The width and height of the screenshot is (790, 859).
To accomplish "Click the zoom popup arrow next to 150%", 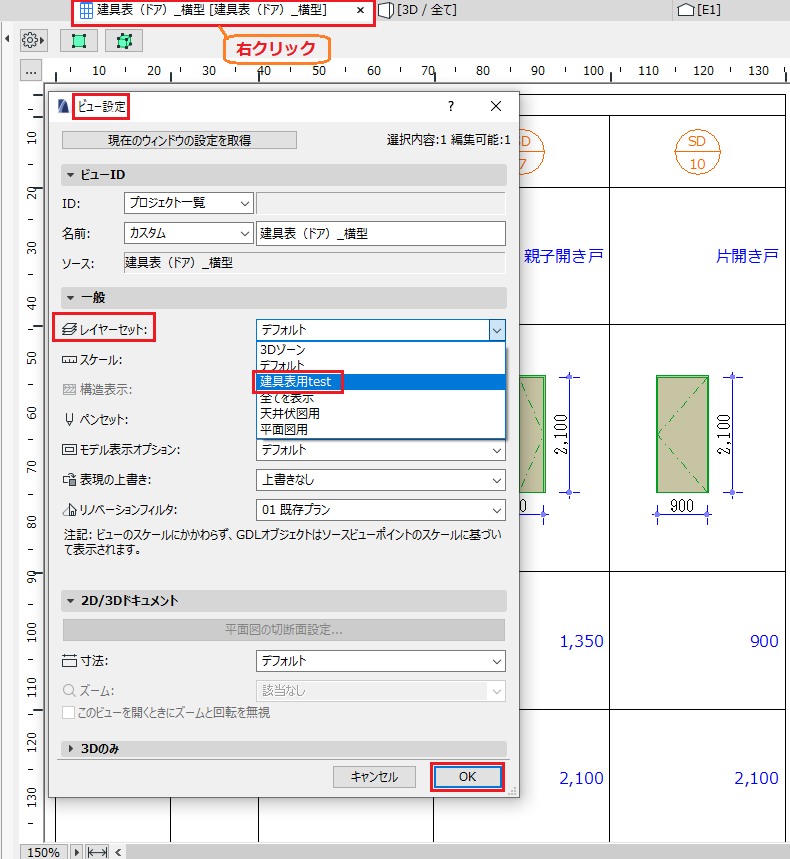I will pos(77,852).
